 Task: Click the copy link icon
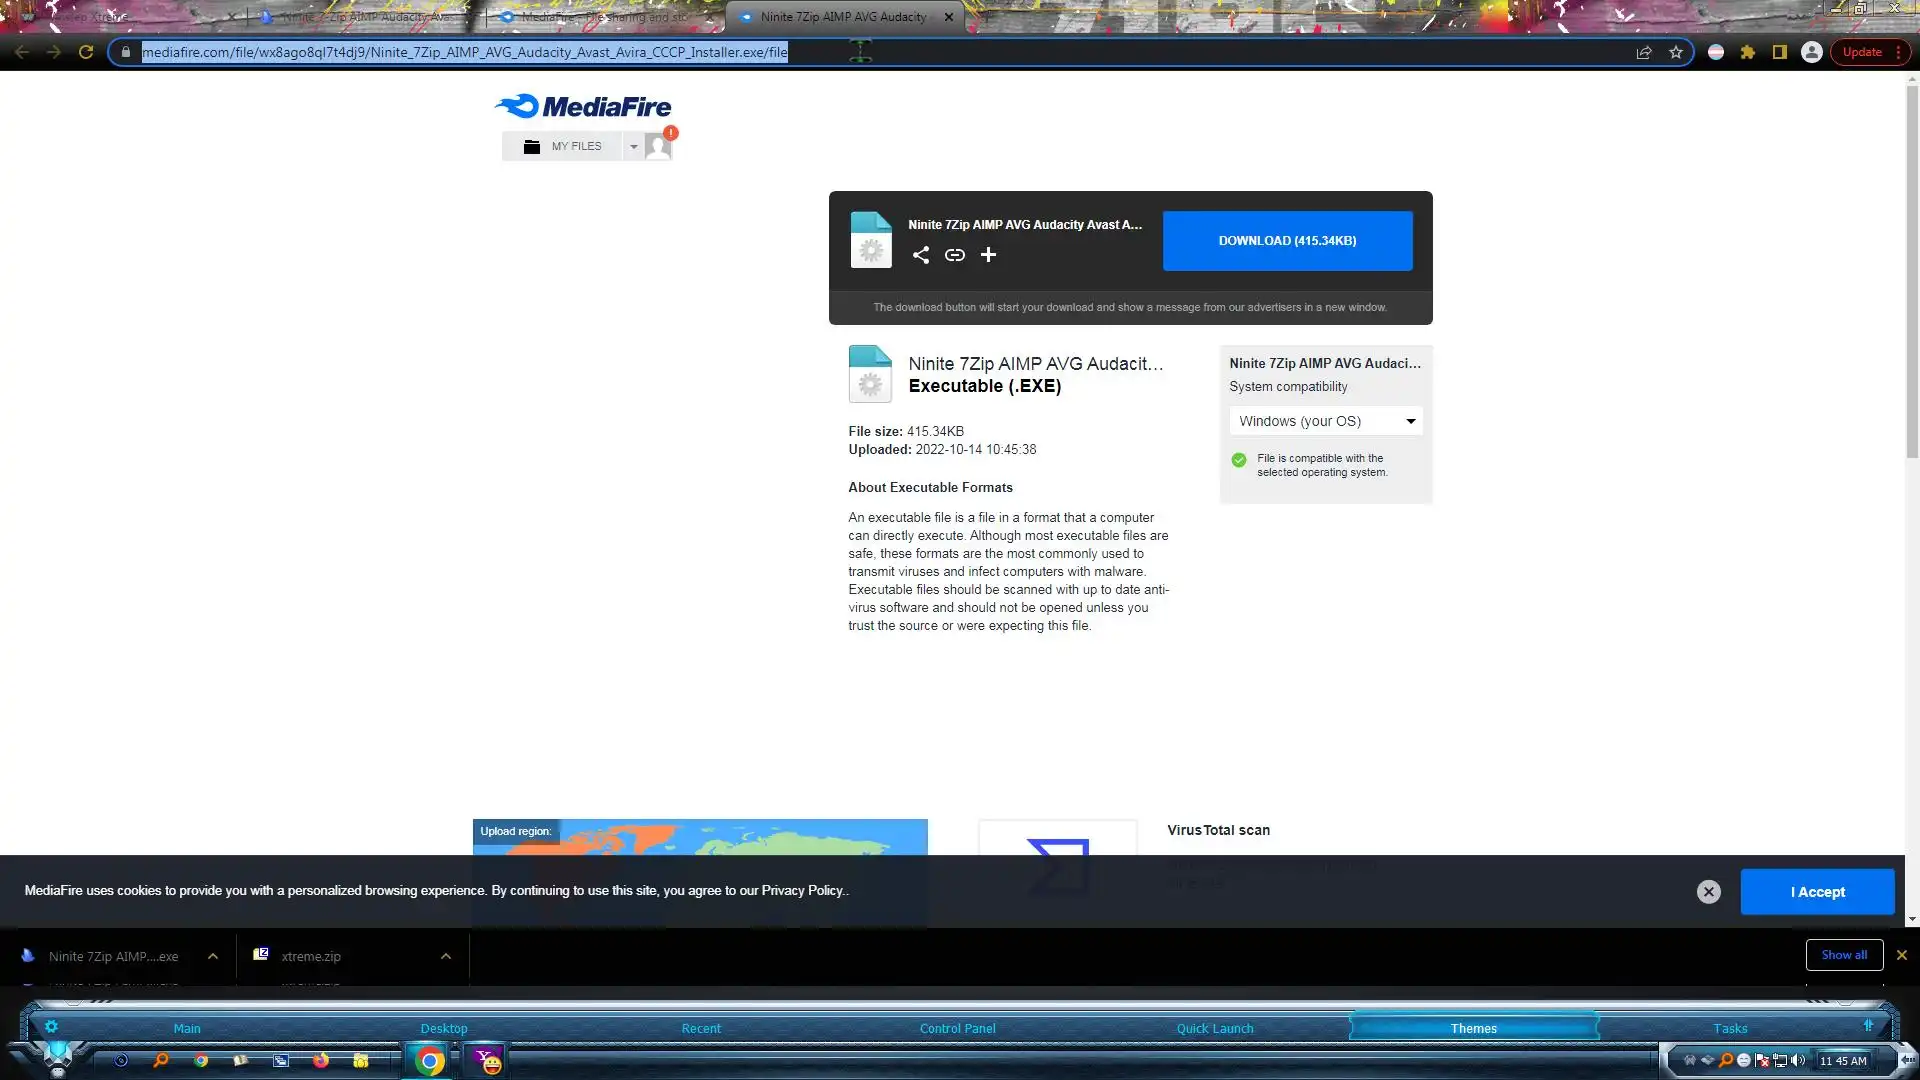954,255
